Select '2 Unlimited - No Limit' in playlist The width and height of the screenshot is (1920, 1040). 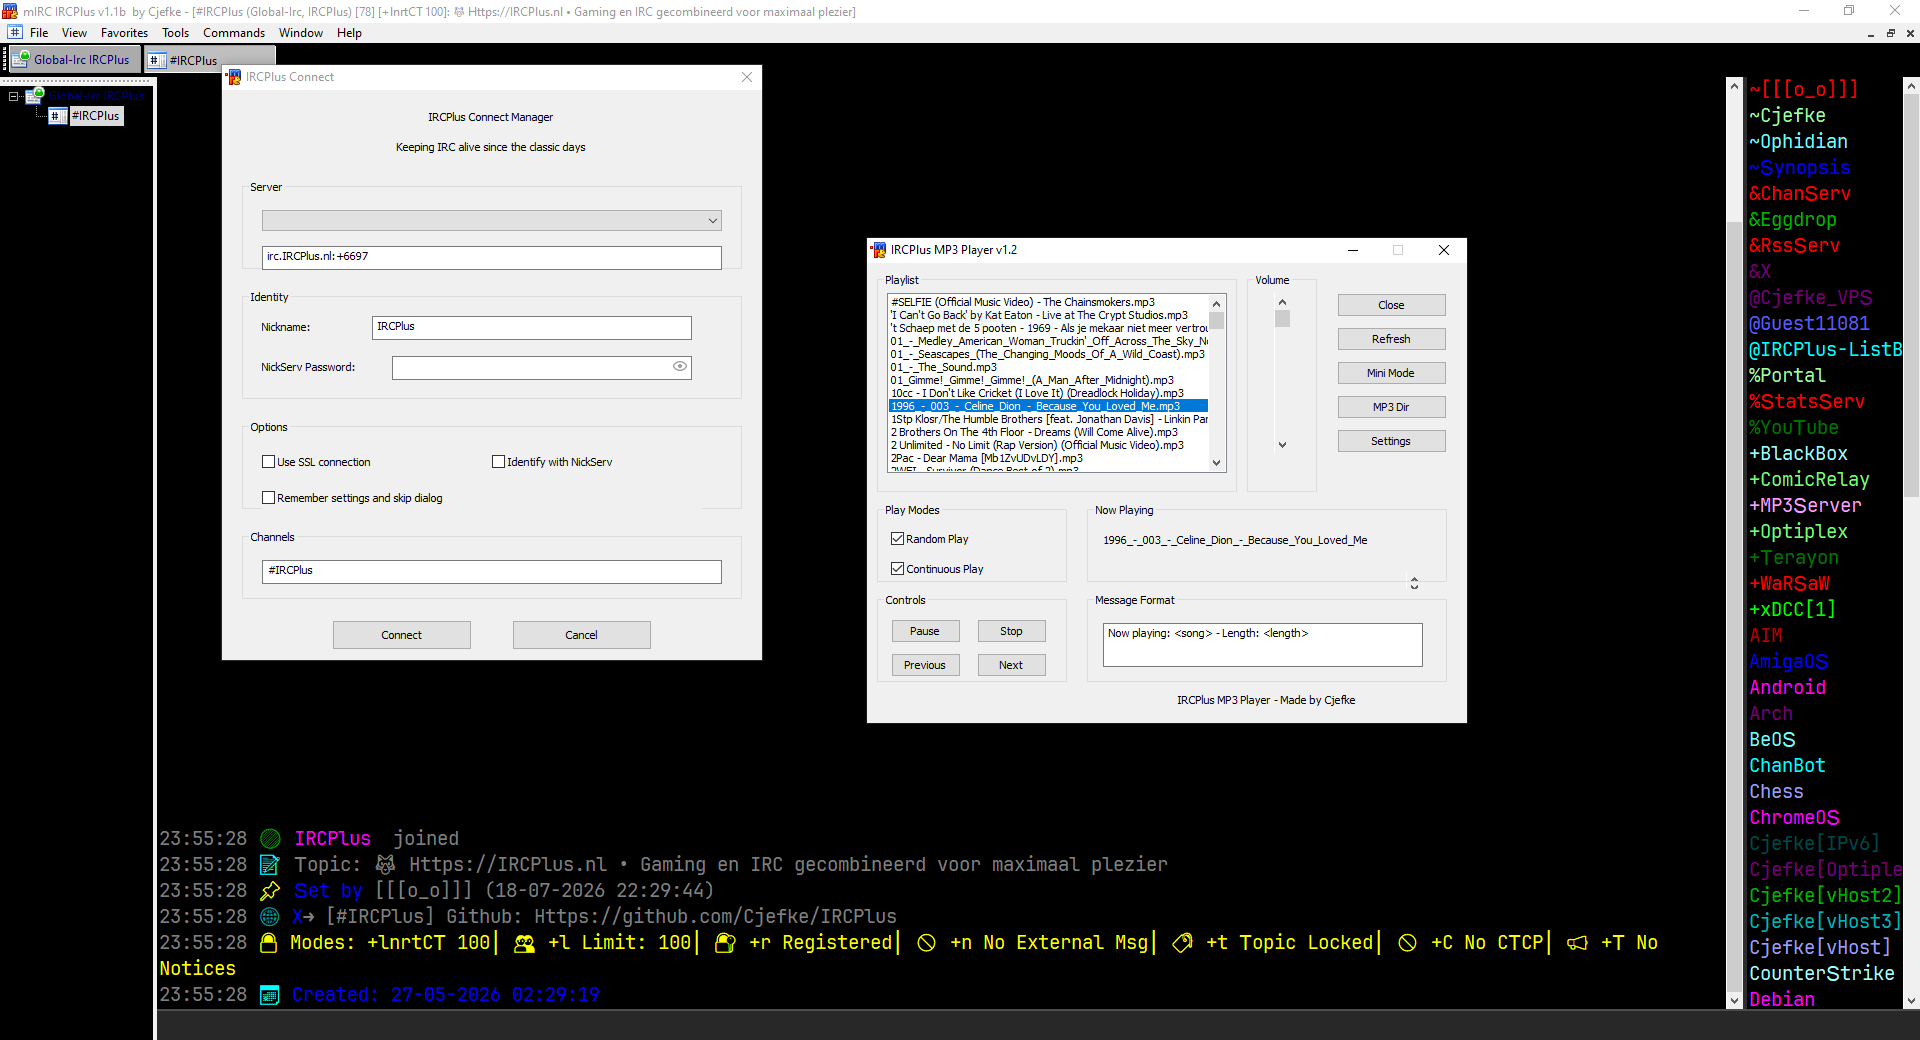(x=1048, y=445)
